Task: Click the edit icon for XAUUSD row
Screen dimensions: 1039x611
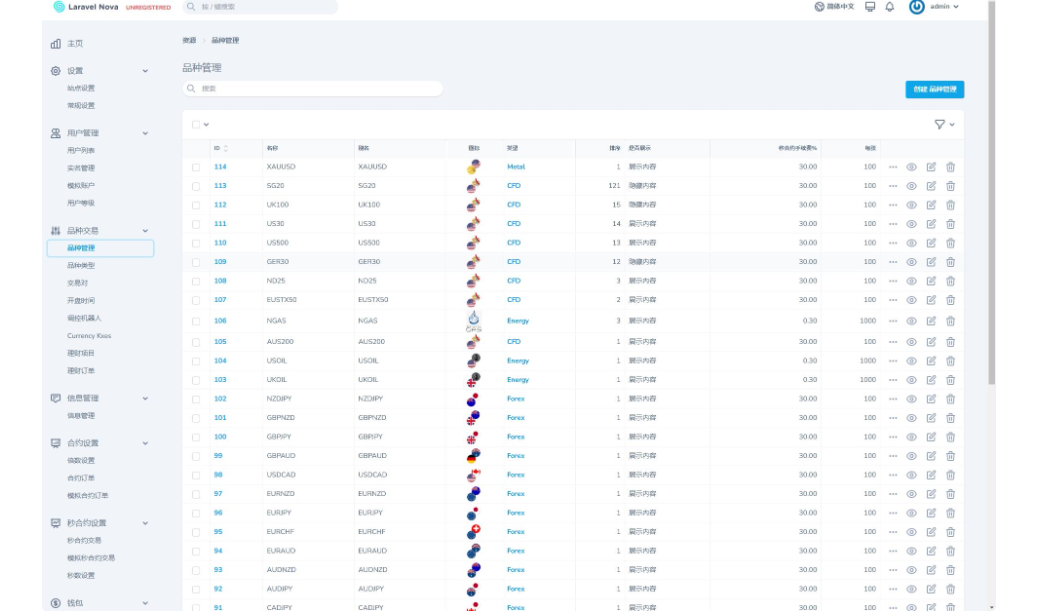Action: [931, 167]
